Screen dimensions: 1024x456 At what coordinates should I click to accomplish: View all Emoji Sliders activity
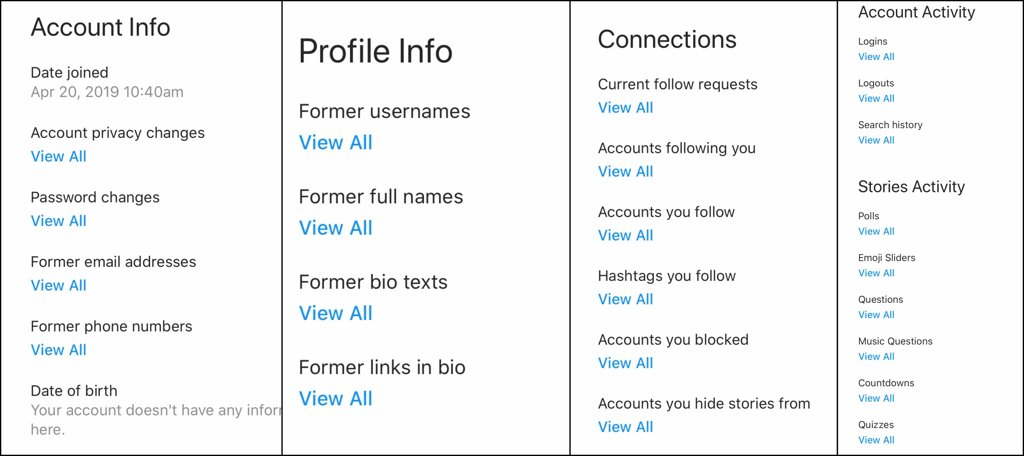pos(876,273)
